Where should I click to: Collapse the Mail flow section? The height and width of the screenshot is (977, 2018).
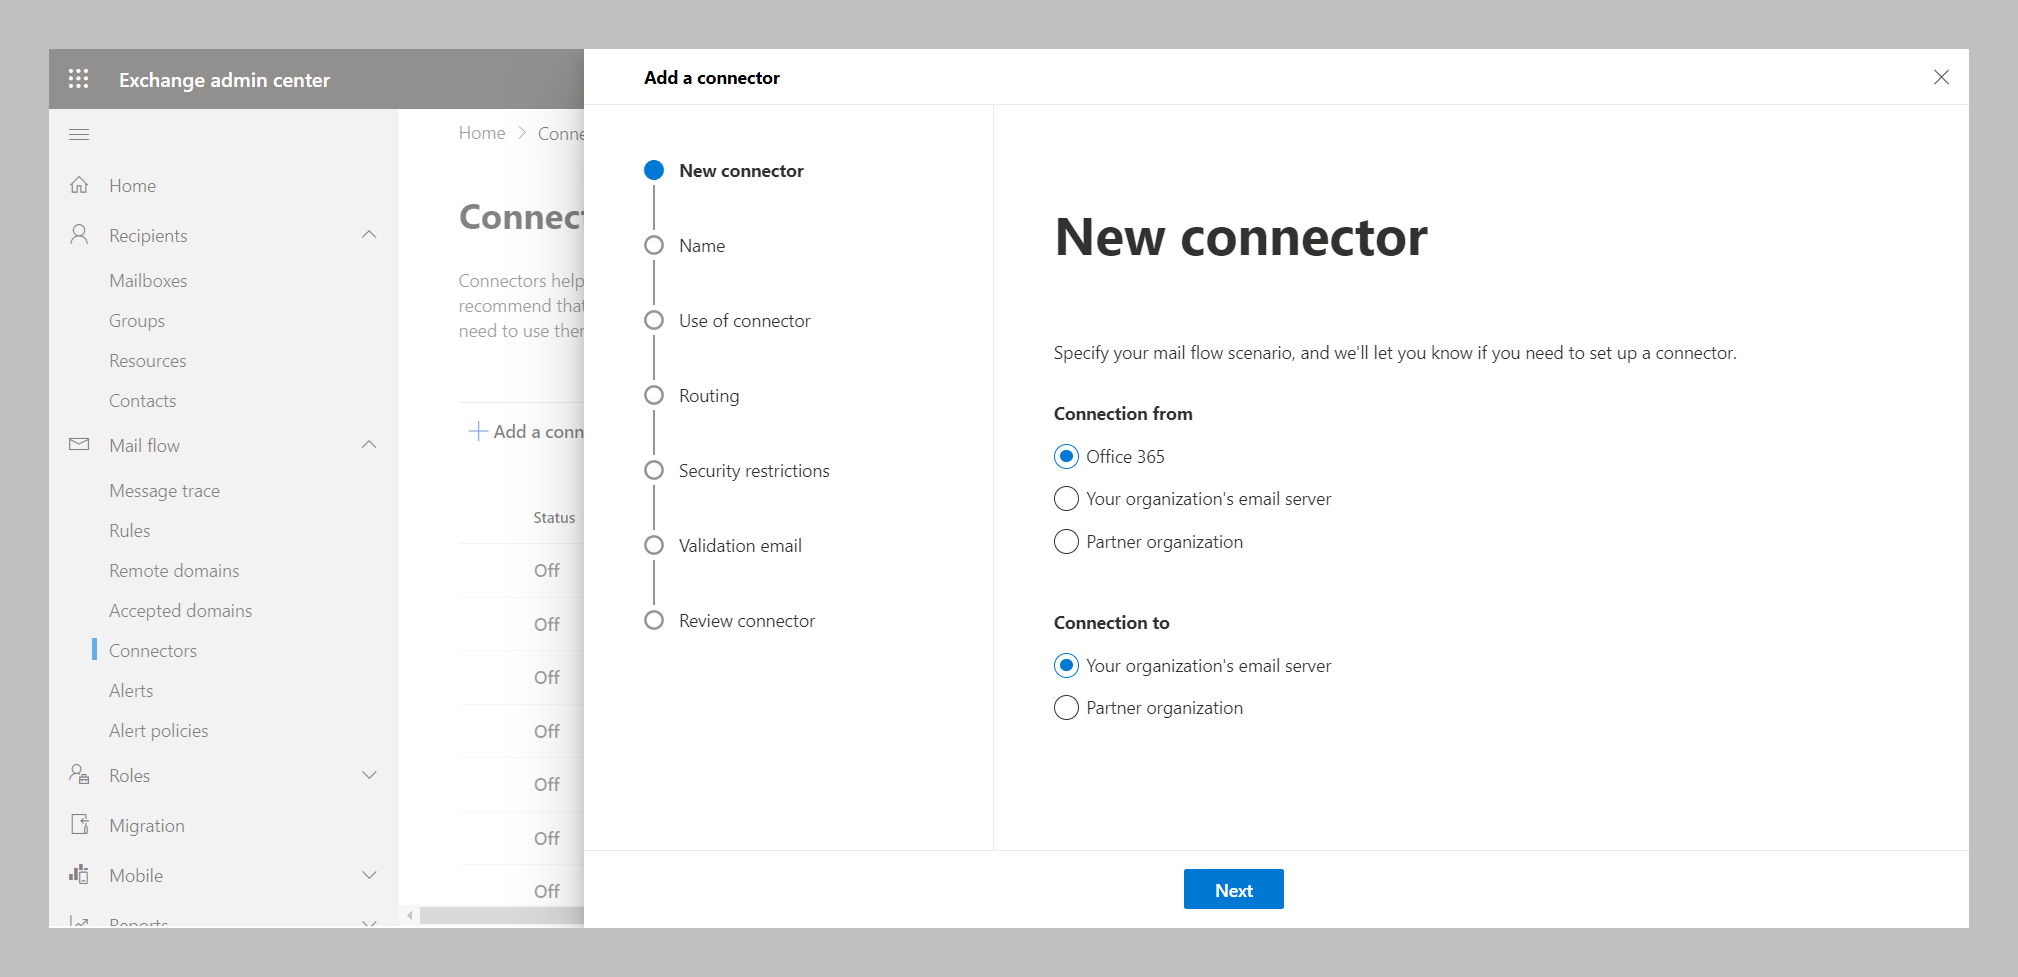click(x=370, y=444)
